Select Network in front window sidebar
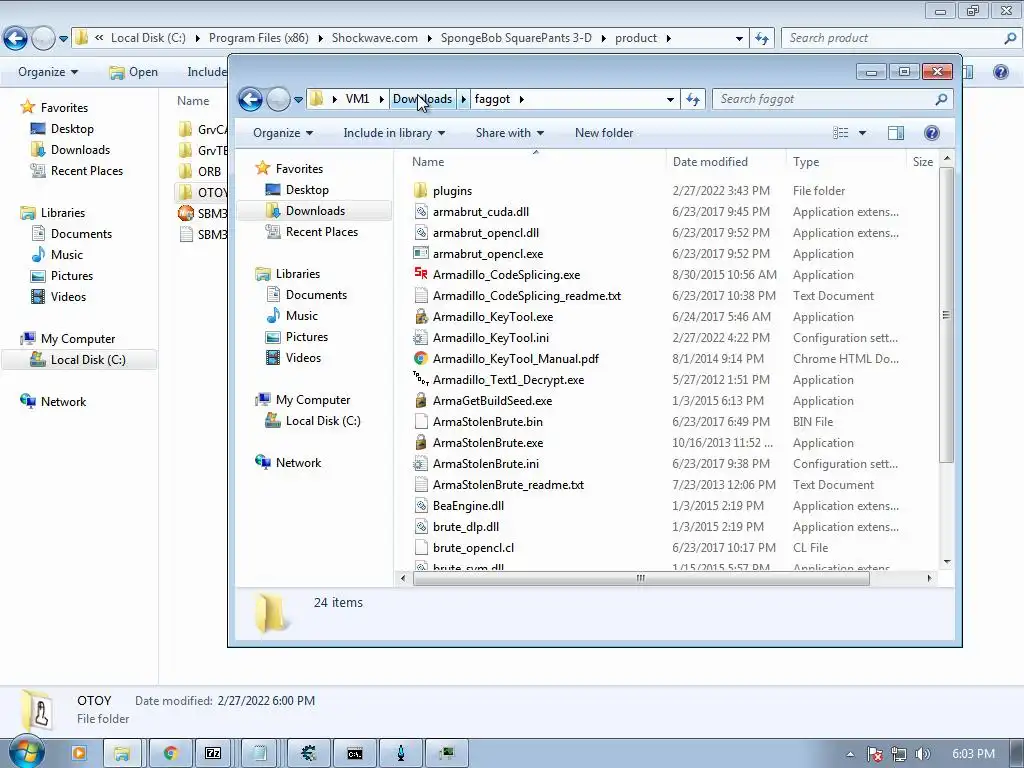 (x=298, y=463)
